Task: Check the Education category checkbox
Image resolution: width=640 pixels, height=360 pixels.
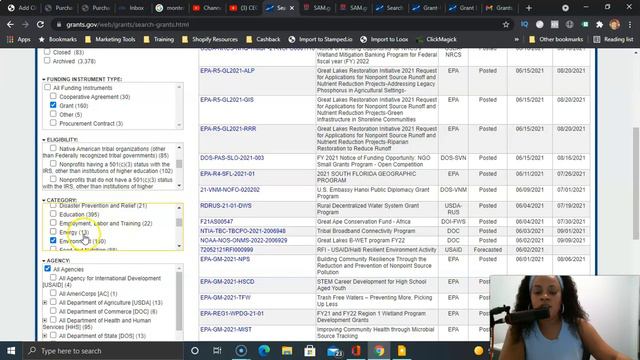Action: point(53,214)
